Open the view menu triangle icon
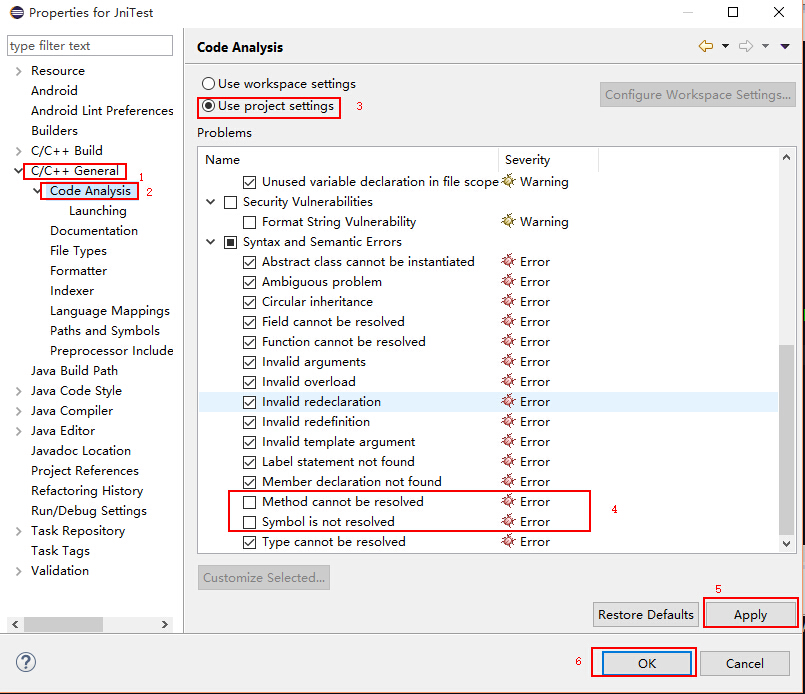805x694 pixels. pos(785,46)
